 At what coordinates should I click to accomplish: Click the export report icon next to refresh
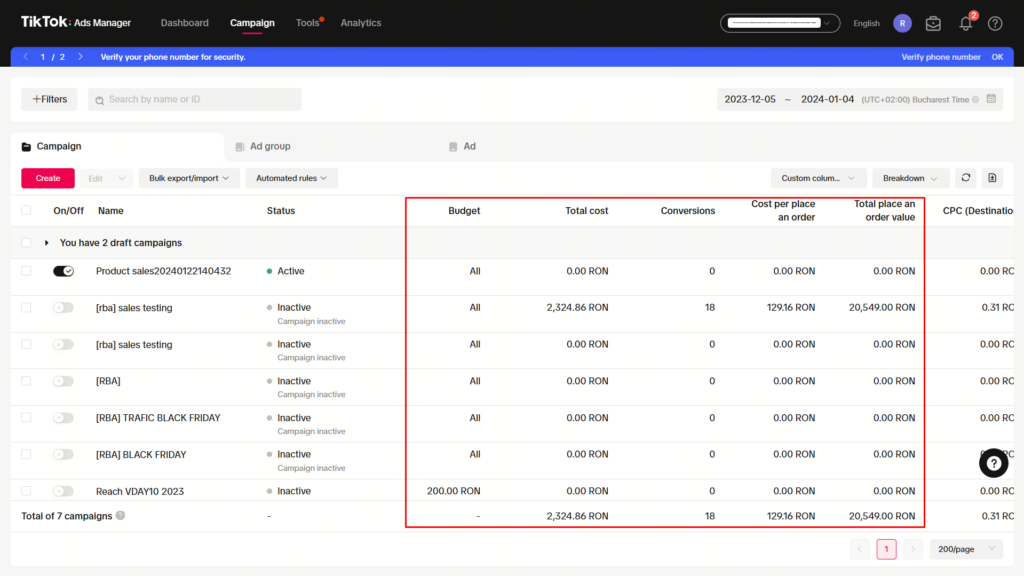pos(992,178)
